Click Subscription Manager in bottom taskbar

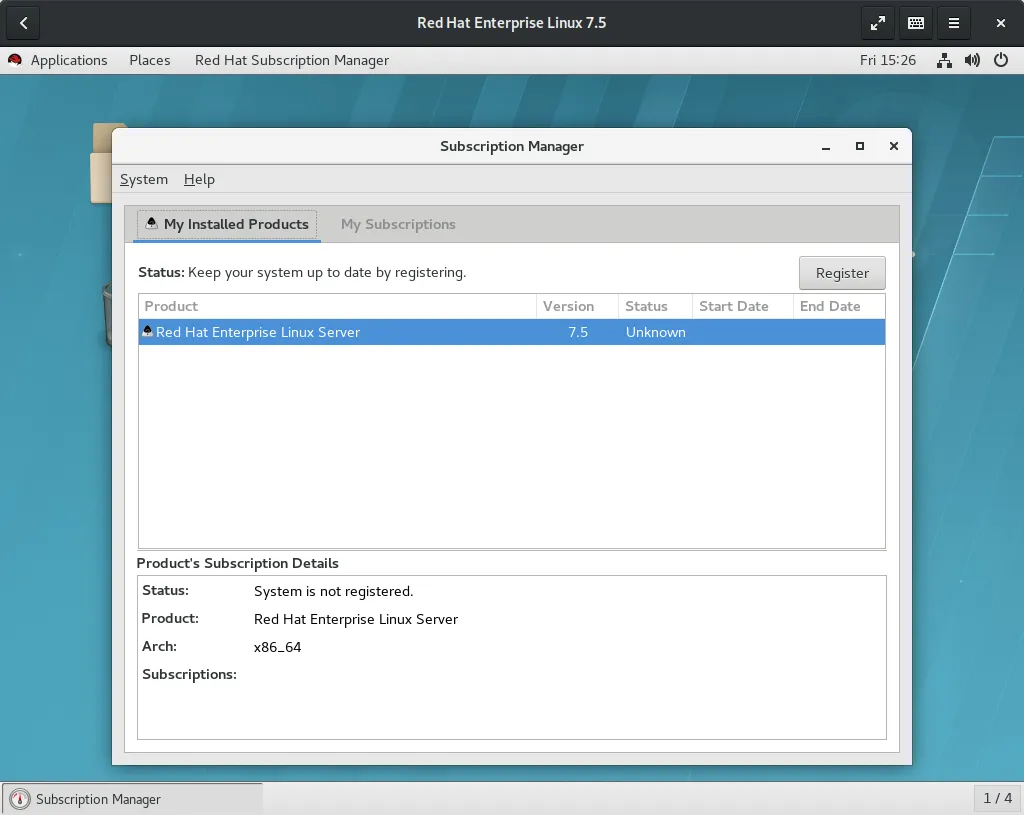pos(98,799)
